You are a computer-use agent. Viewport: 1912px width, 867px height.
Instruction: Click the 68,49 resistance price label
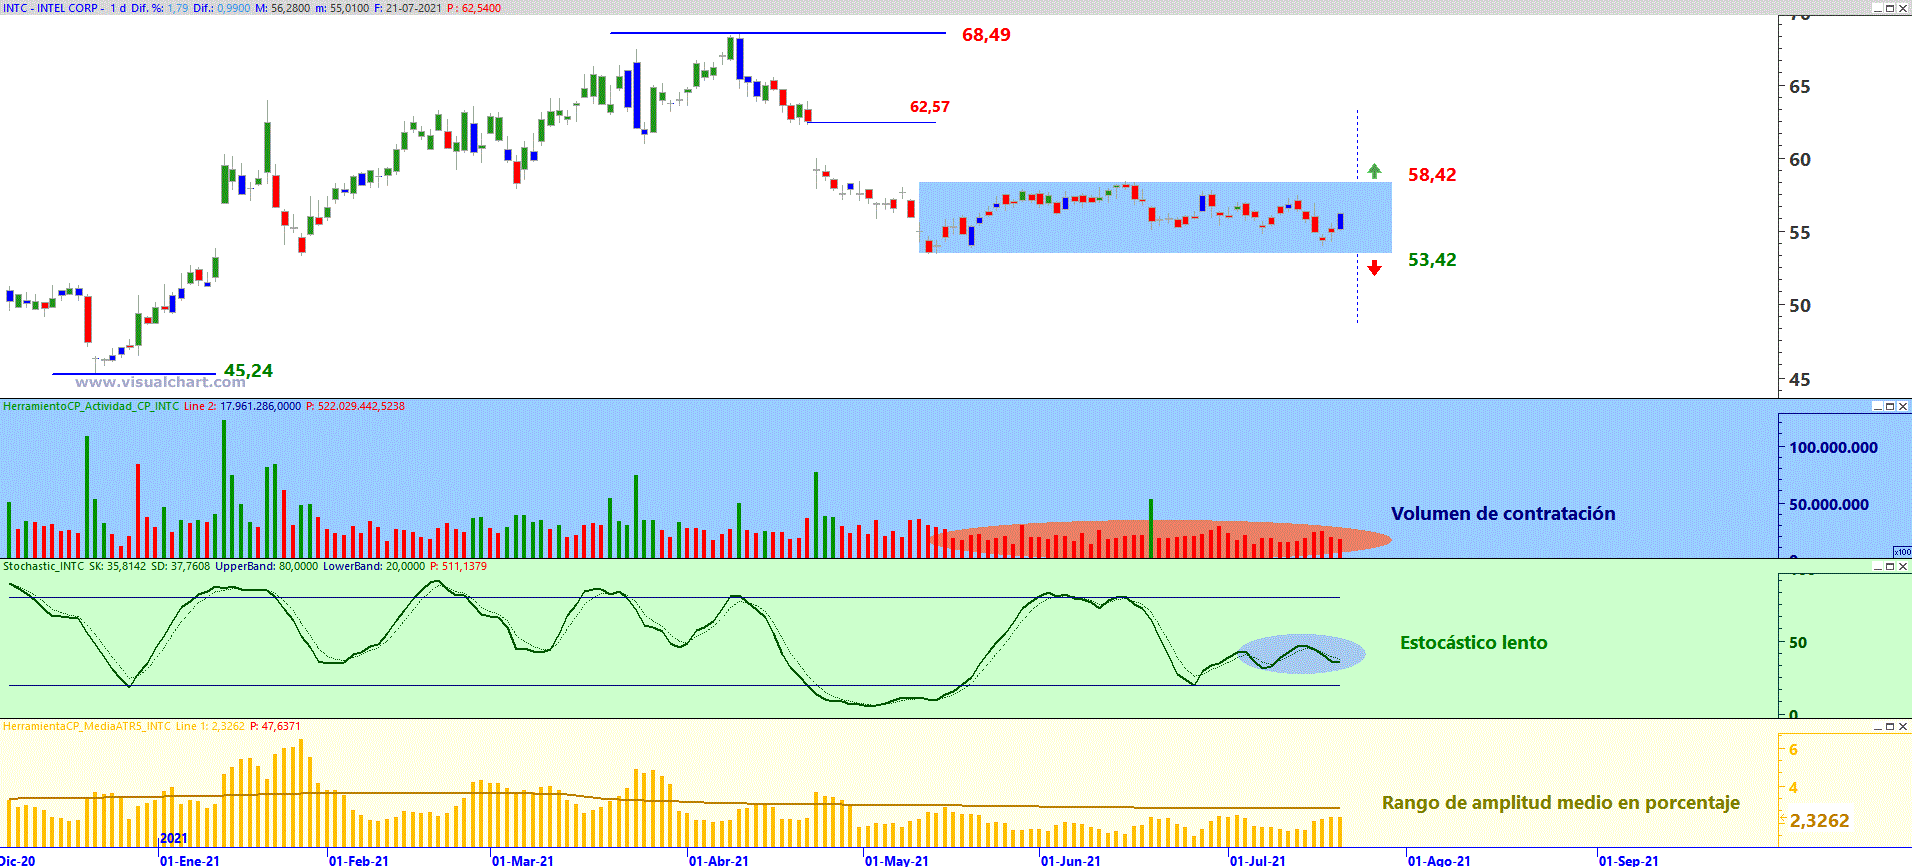click(986, 35)
